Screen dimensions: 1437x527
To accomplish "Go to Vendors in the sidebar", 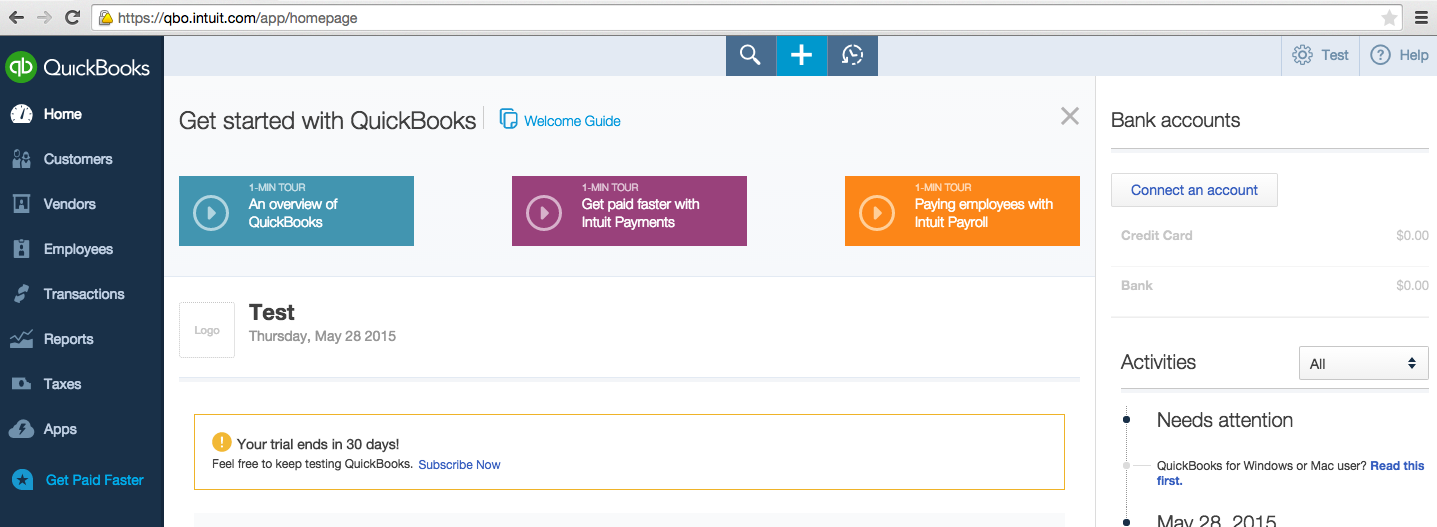I will pos(69,204).
